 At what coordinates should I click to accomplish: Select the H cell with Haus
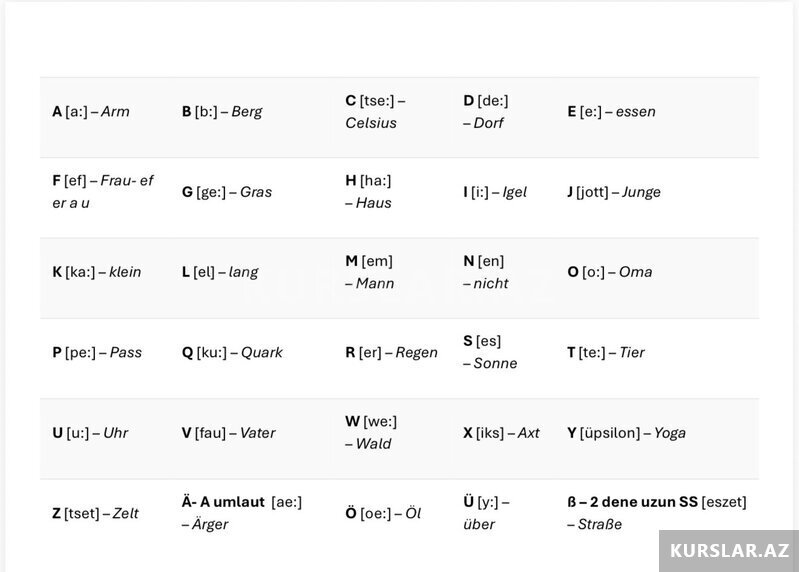click(369, 192)
